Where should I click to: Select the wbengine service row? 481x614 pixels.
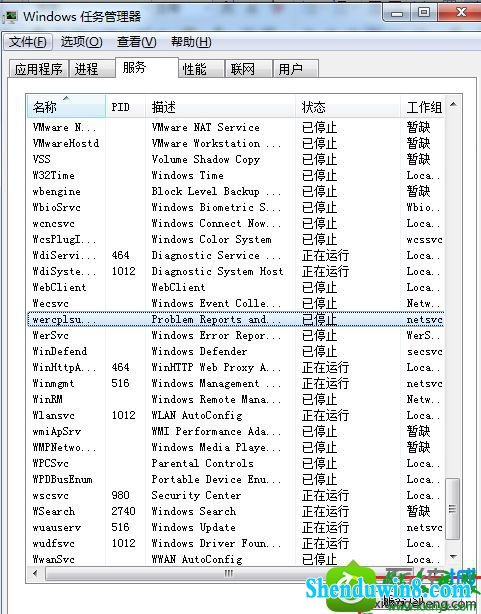tap(236, 191)
